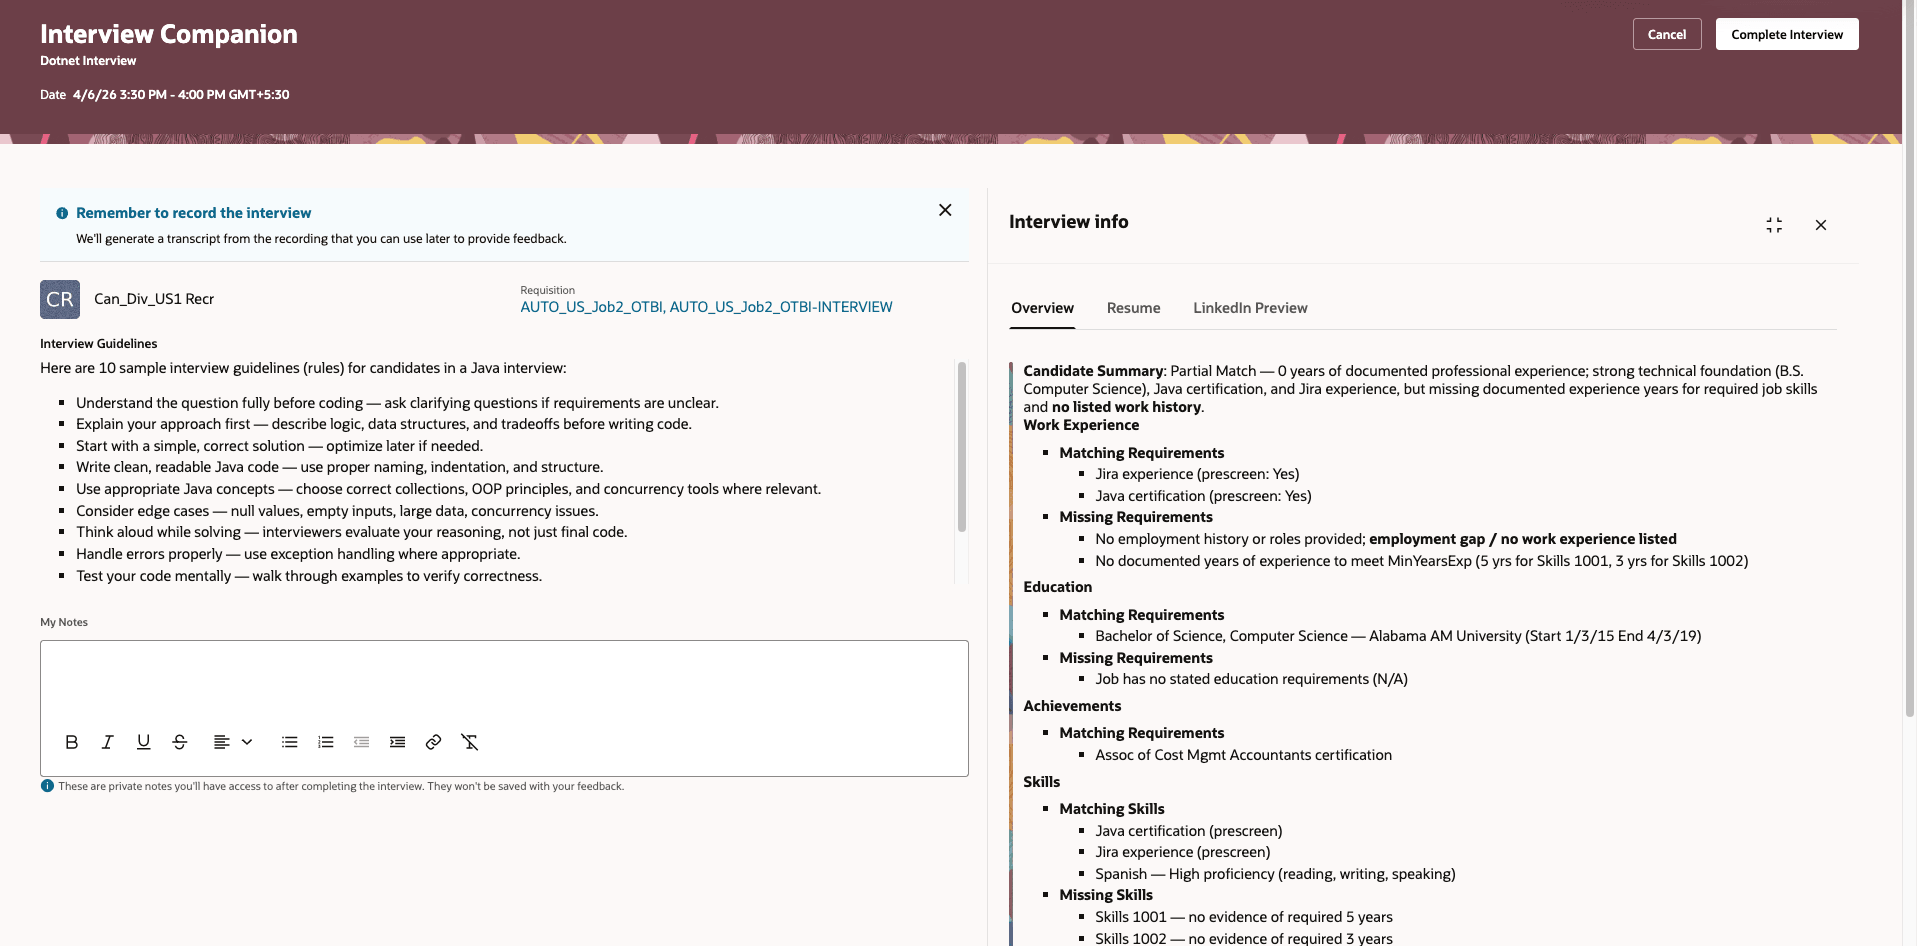1917x946 pixels.
Task: Click 'Test your code mentally' guideline
Action: coord(309,576)
